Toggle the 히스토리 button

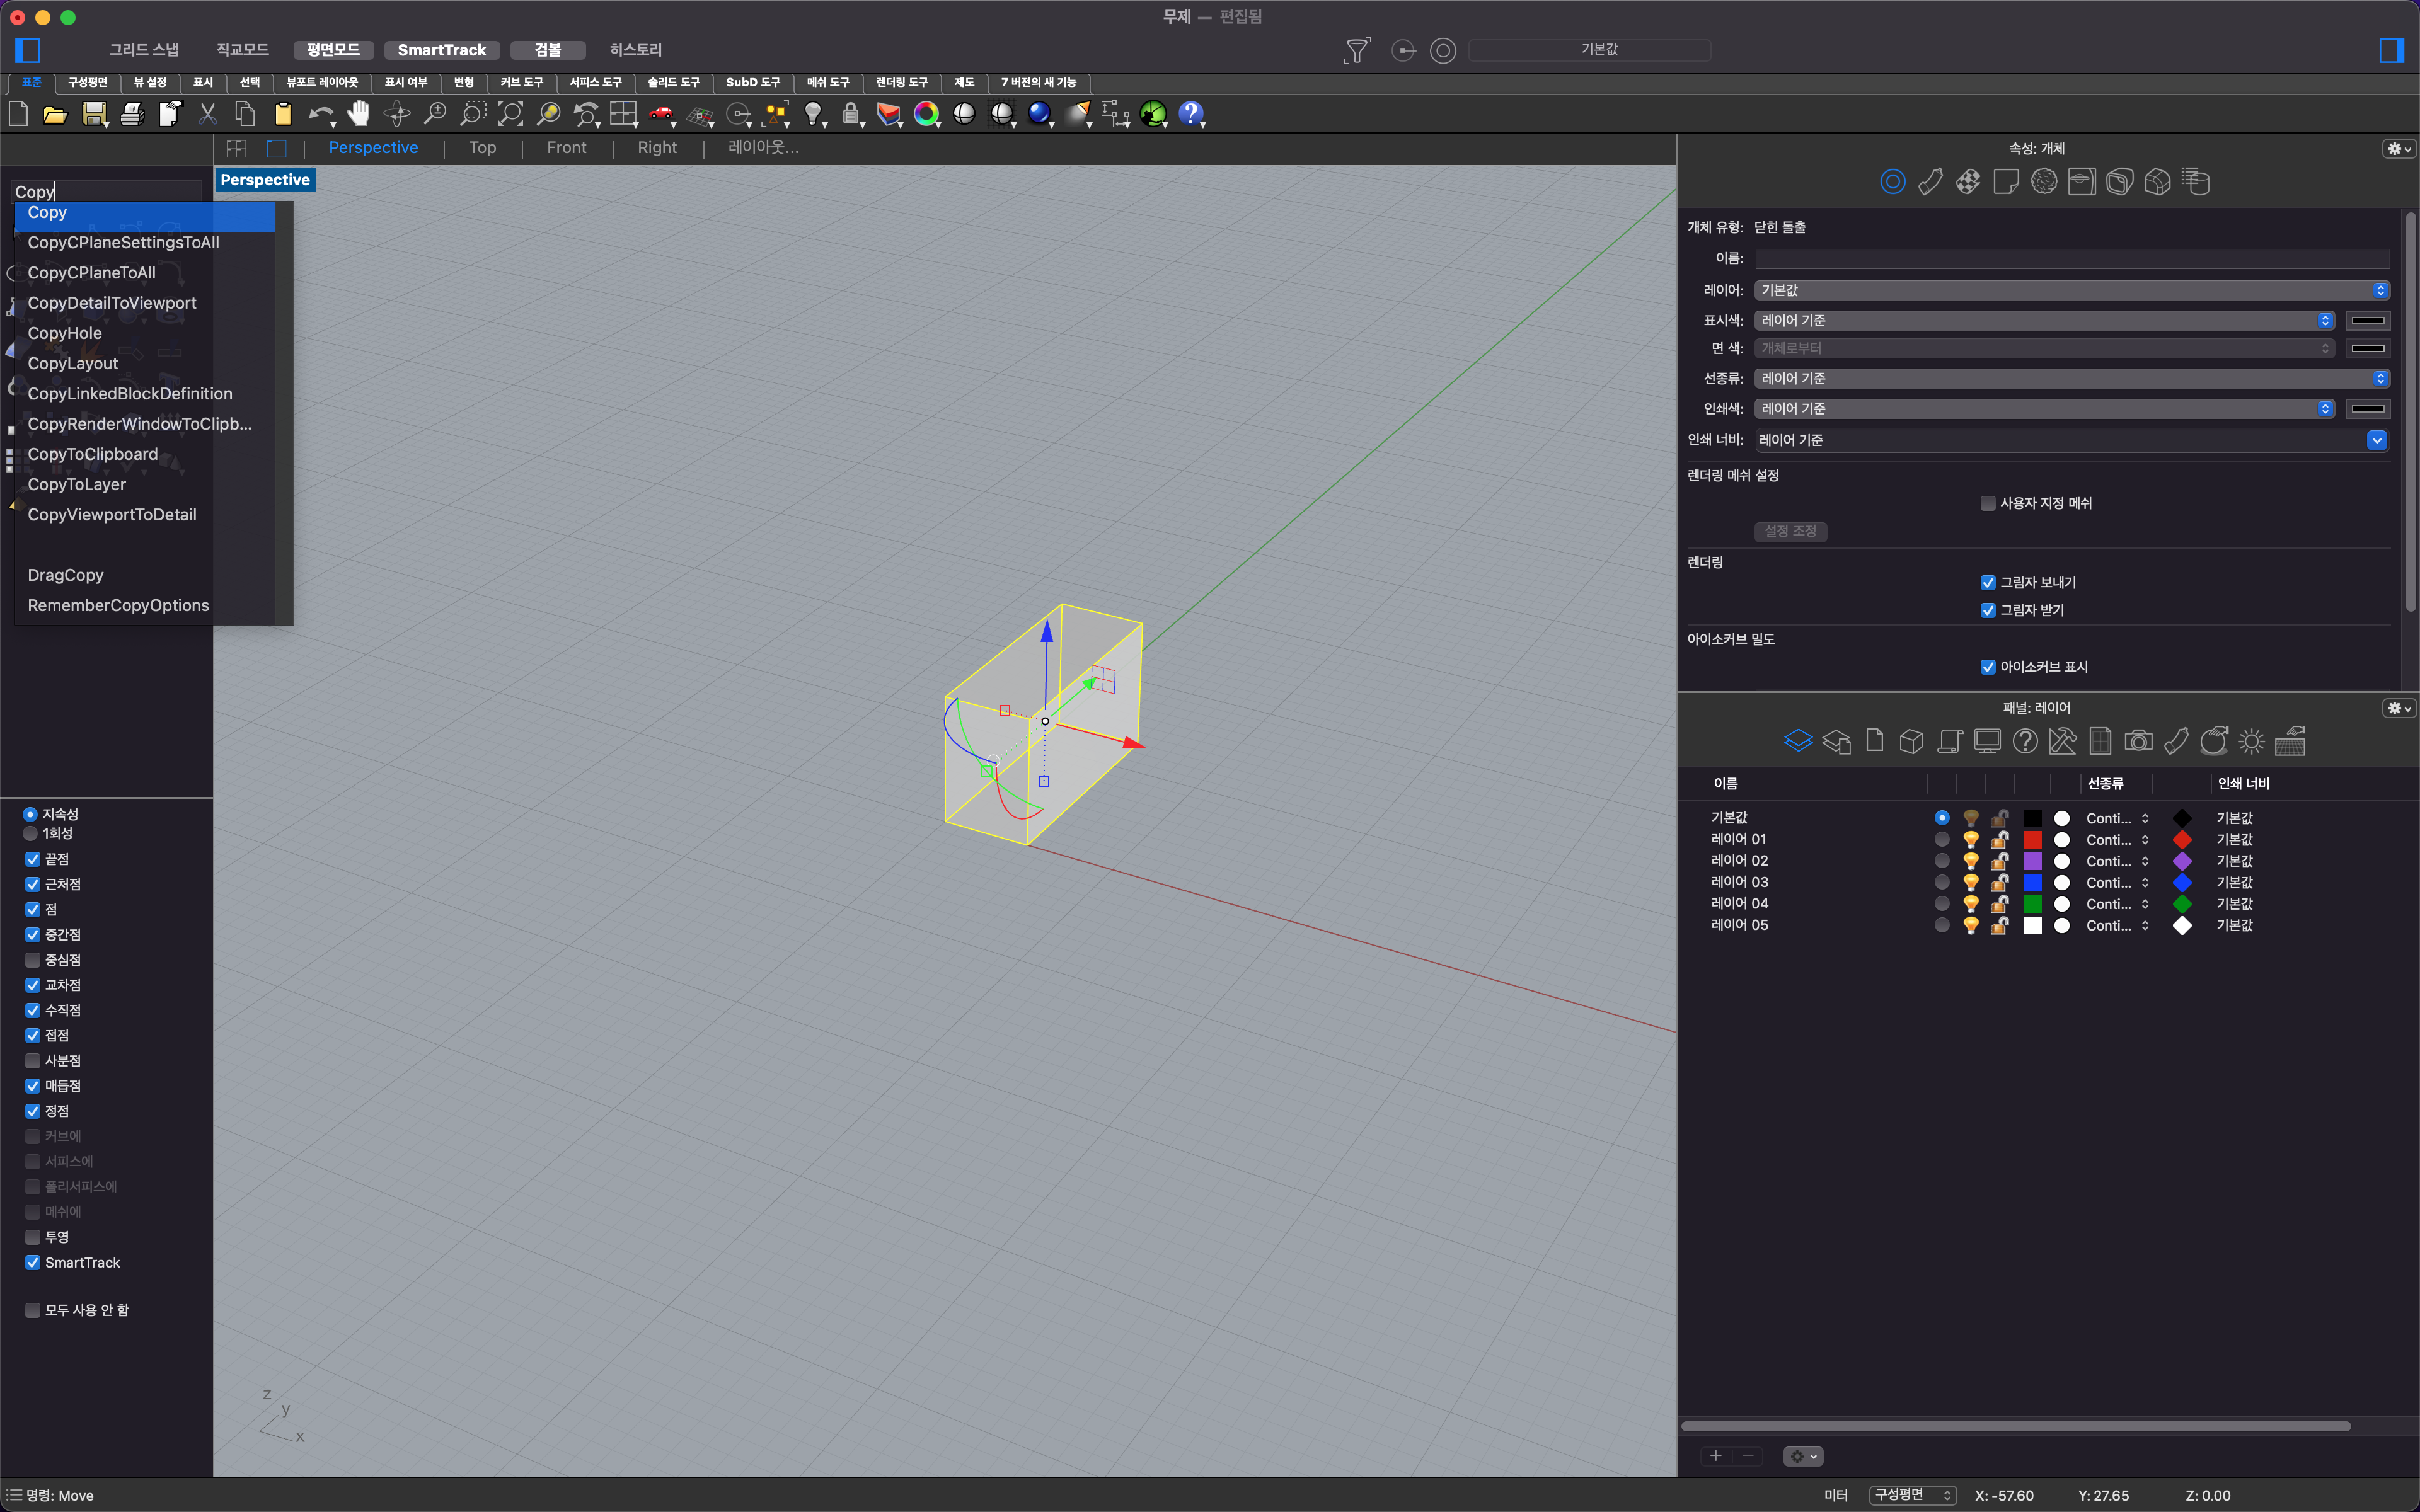[x=636, y=50]
